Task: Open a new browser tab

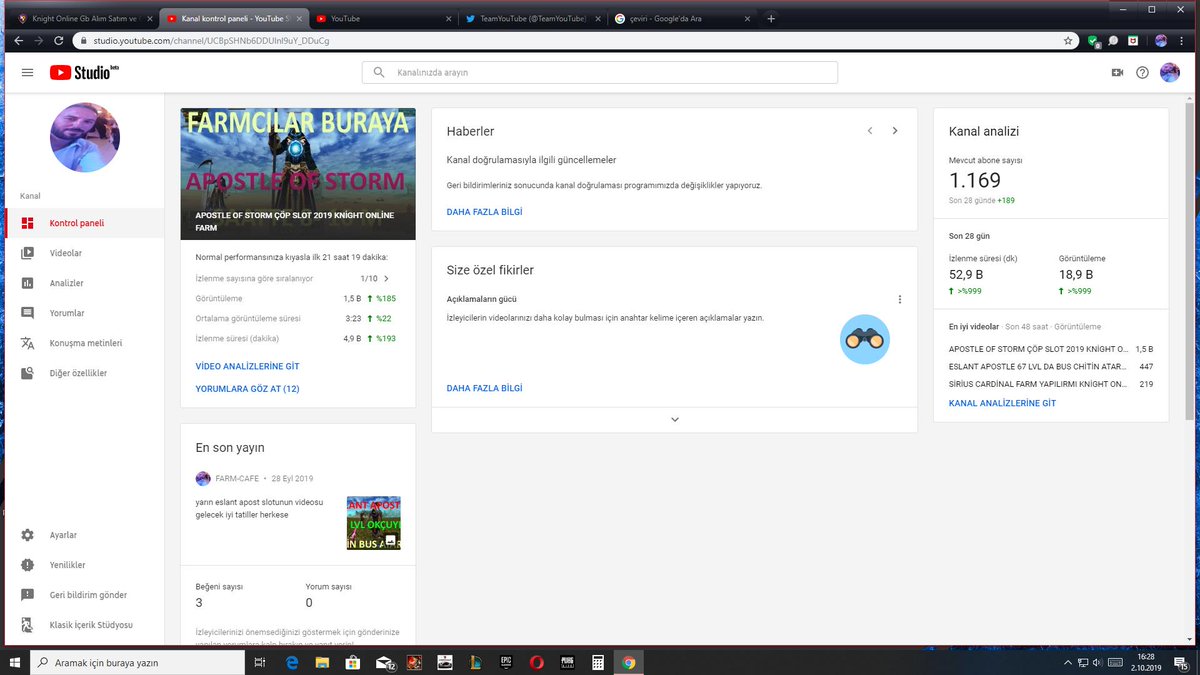Action: 771,18
